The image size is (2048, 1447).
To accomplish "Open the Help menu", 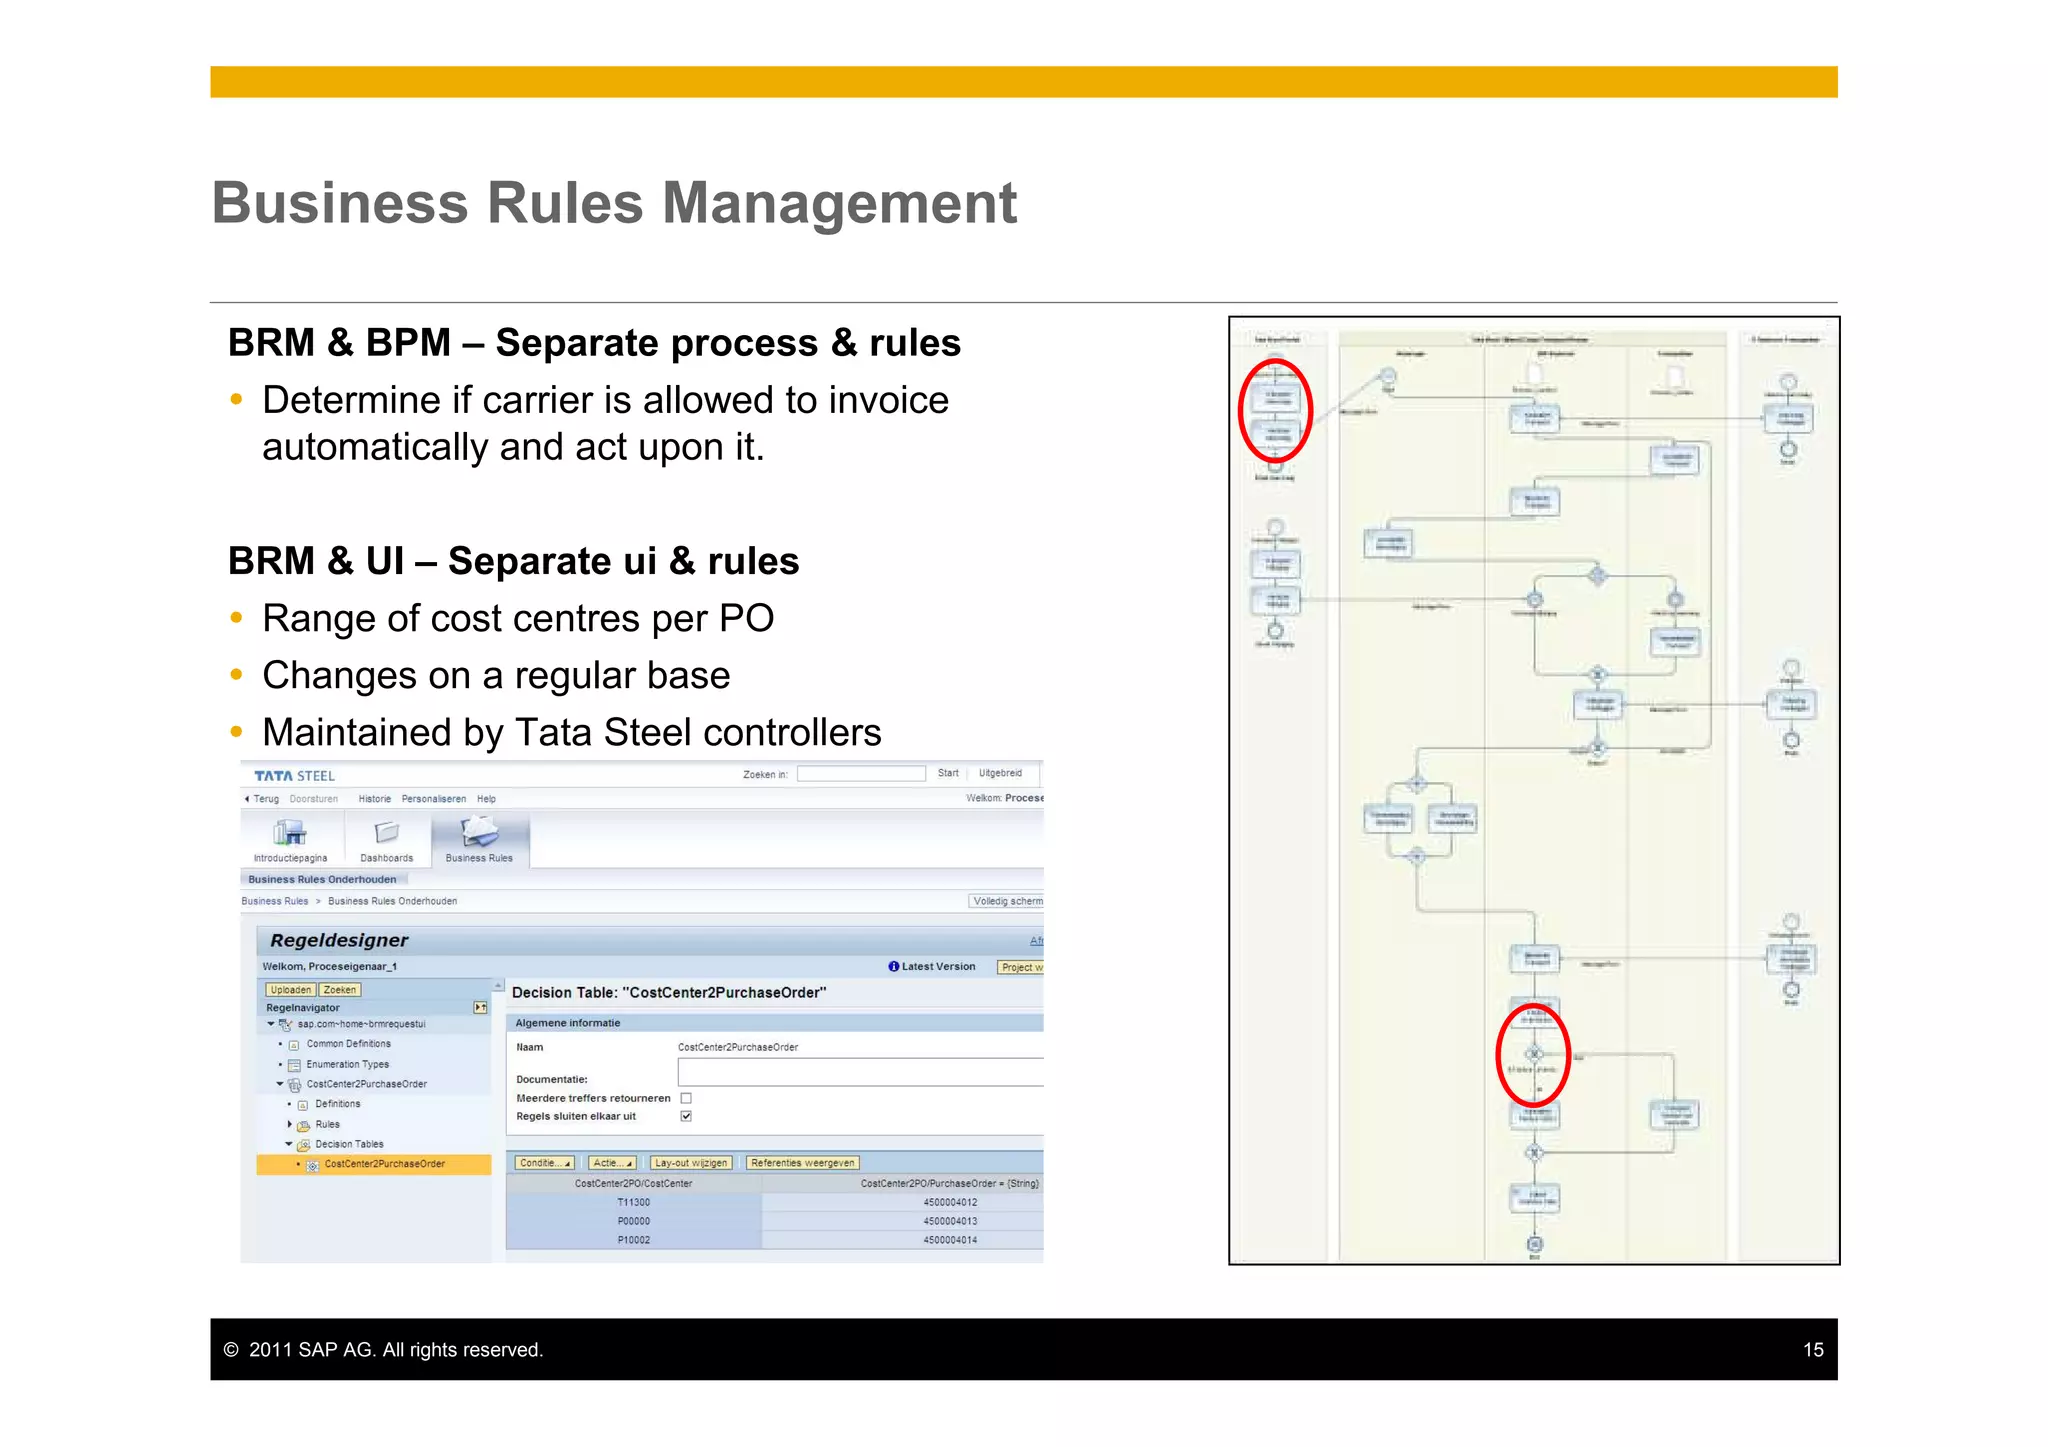I will tap(486, 799).
